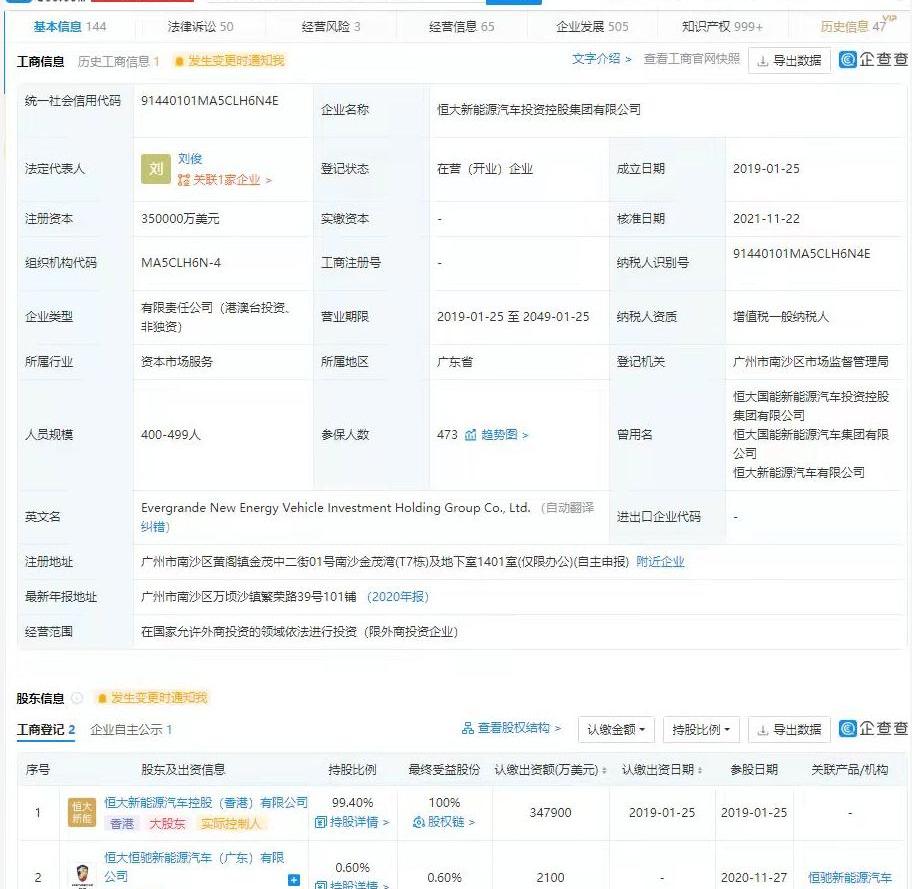
Task: Open the 基本信息 tab
Action: (70, 26)
